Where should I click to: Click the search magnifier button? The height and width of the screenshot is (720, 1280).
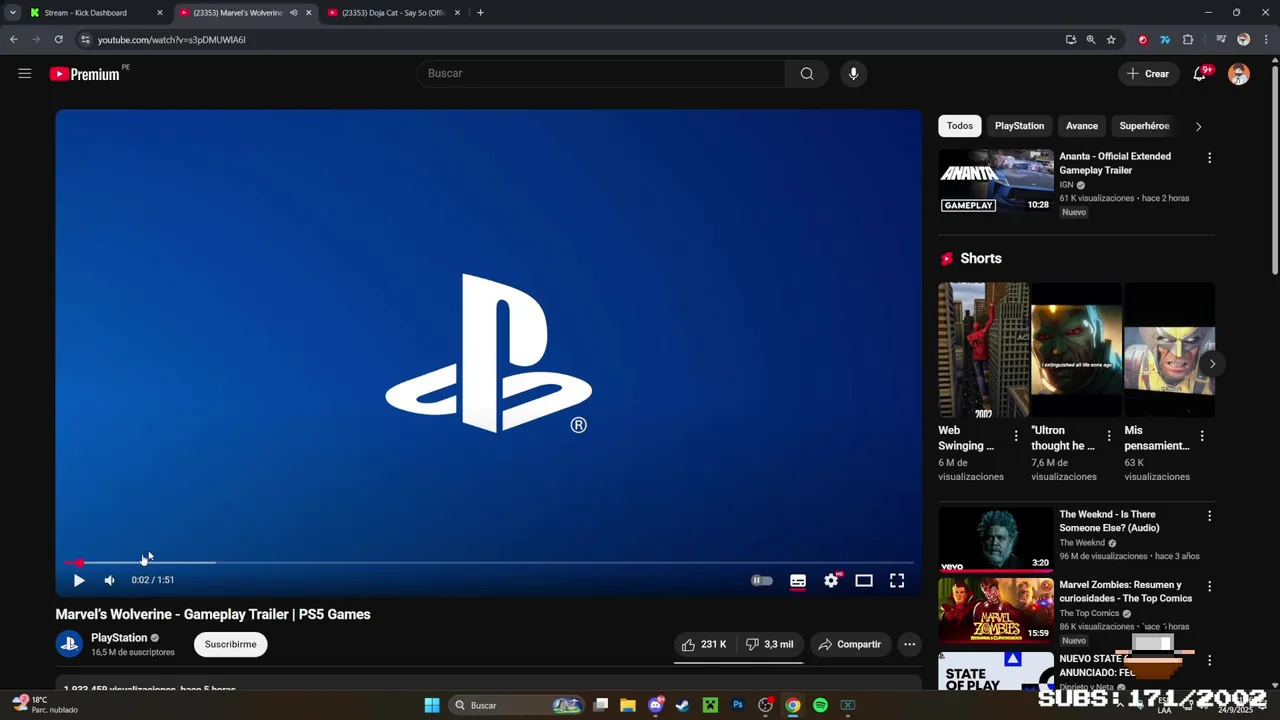(x=807, y=73)
